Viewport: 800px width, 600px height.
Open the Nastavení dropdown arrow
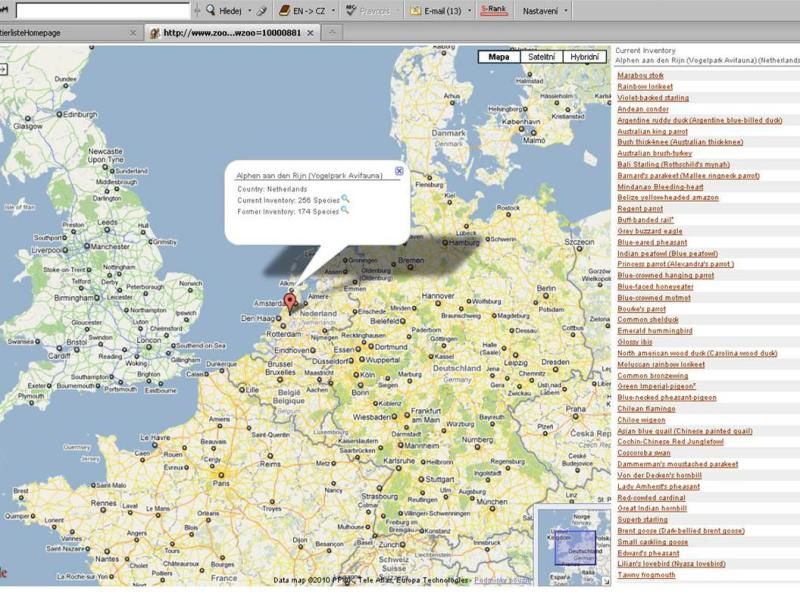(566, 11)
